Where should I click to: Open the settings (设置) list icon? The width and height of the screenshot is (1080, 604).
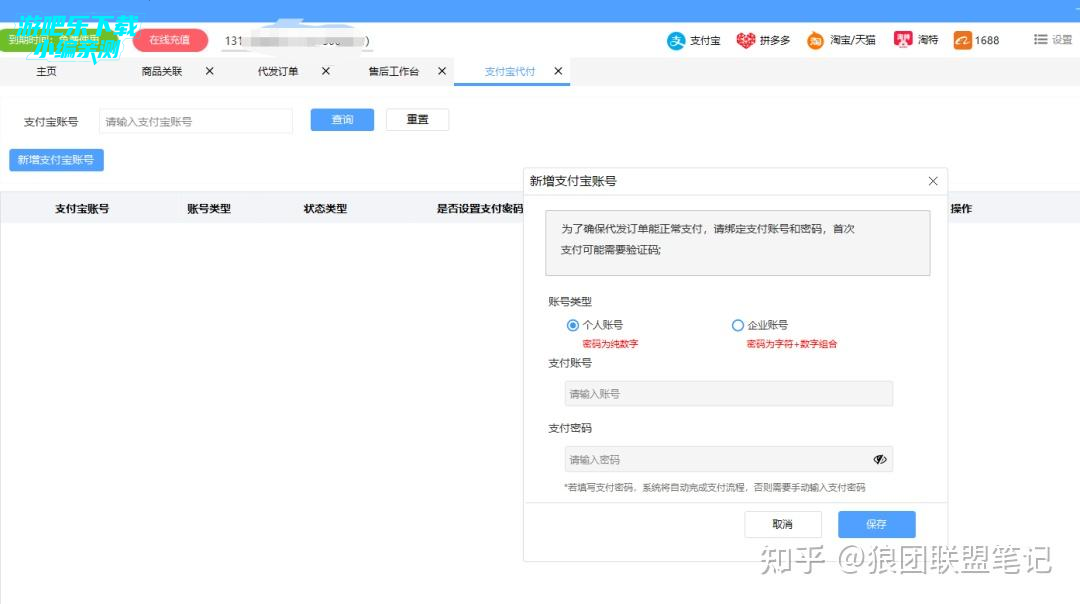tap(1040, 40)
